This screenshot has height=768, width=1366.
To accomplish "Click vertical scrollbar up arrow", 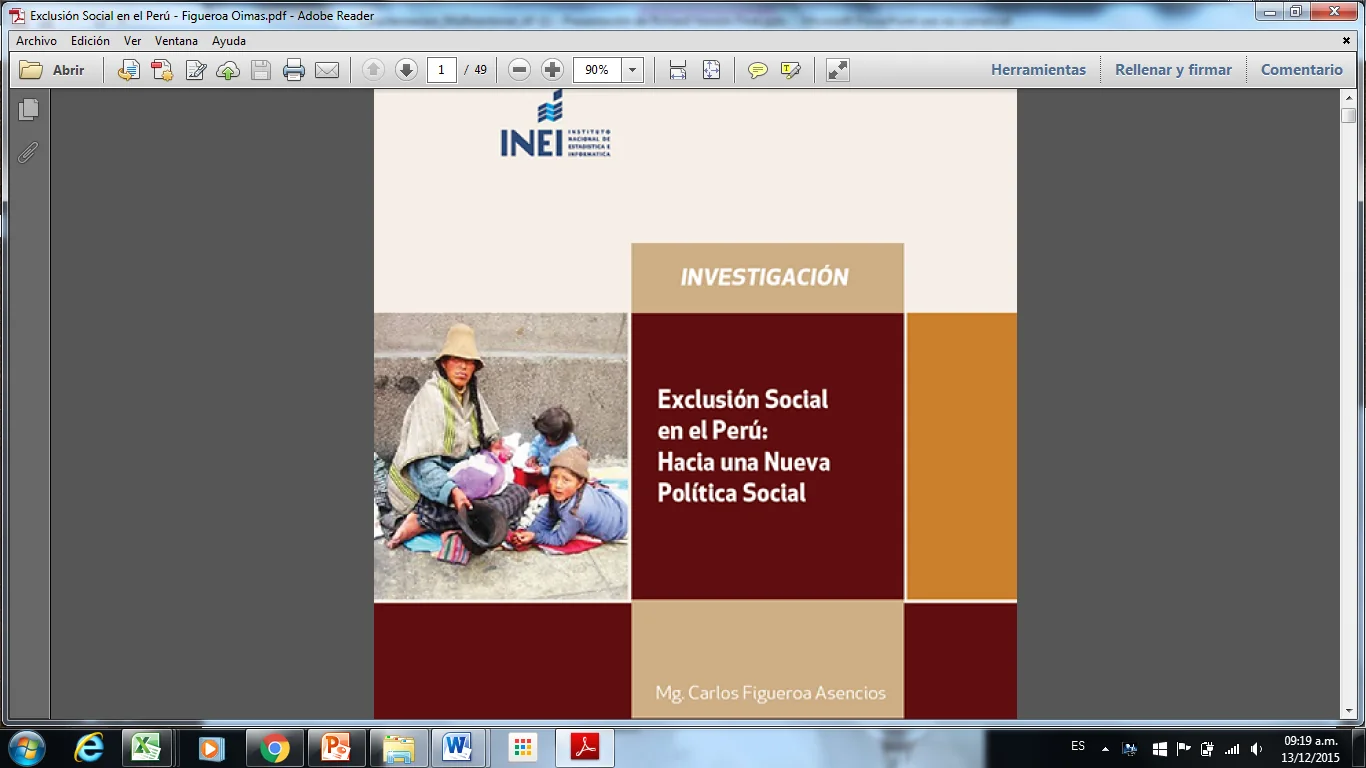I will [x=1348, y=97].
